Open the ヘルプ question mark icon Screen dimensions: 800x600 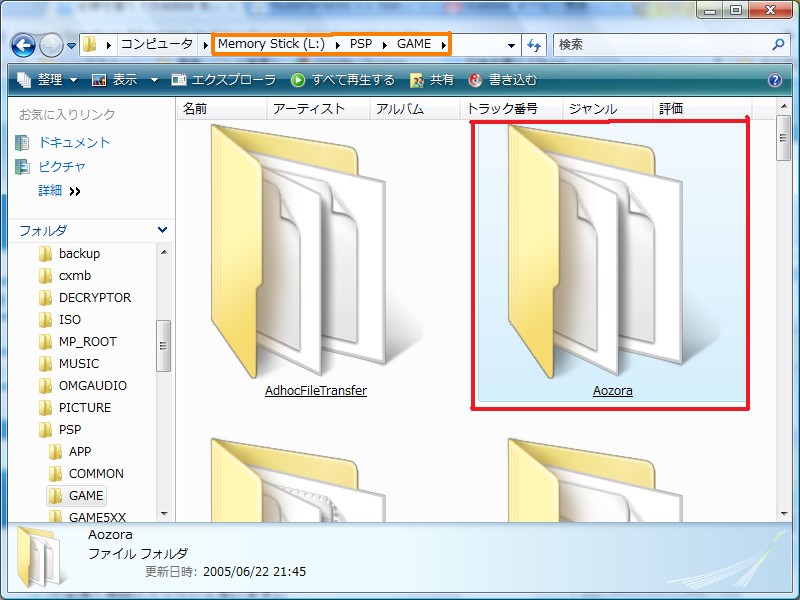pyautogui.click(x=775, y=80)
